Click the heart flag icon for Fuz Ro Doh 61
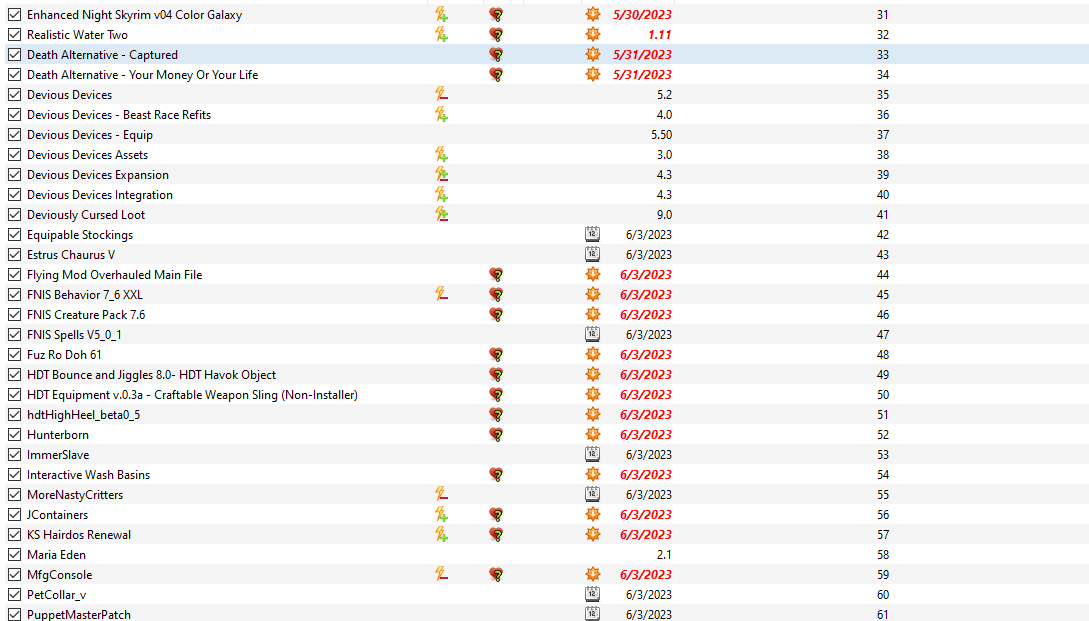This screenshot has width=1089, height=621. pos(496,354)
